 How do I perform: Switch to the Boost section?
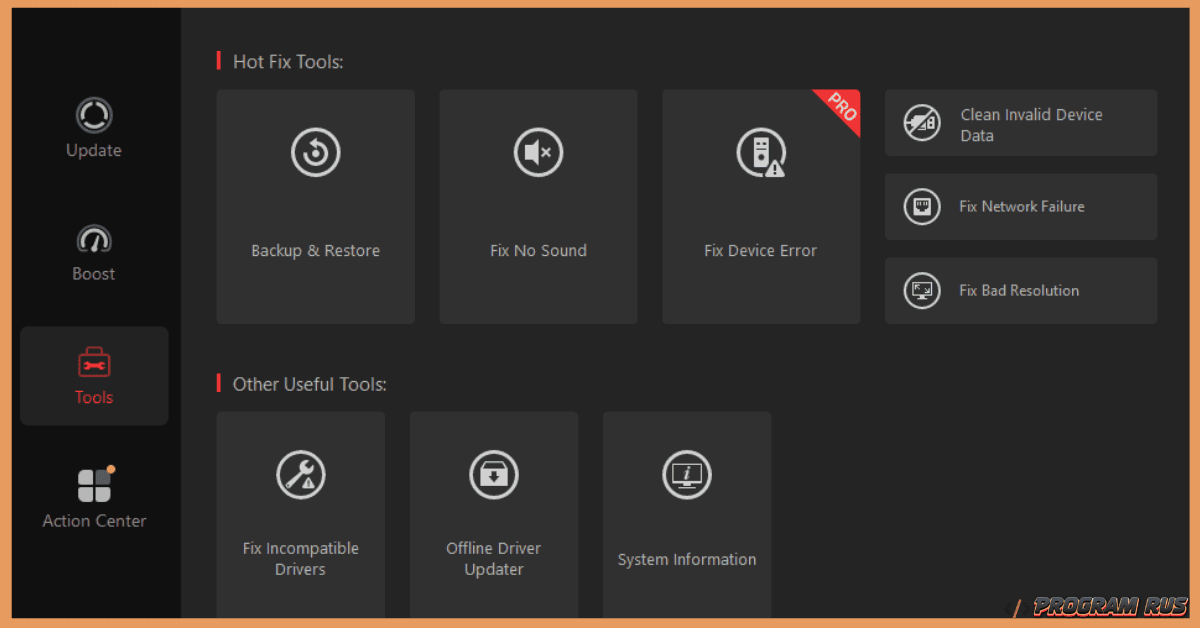pyautogui.click(x=93, y=253)
